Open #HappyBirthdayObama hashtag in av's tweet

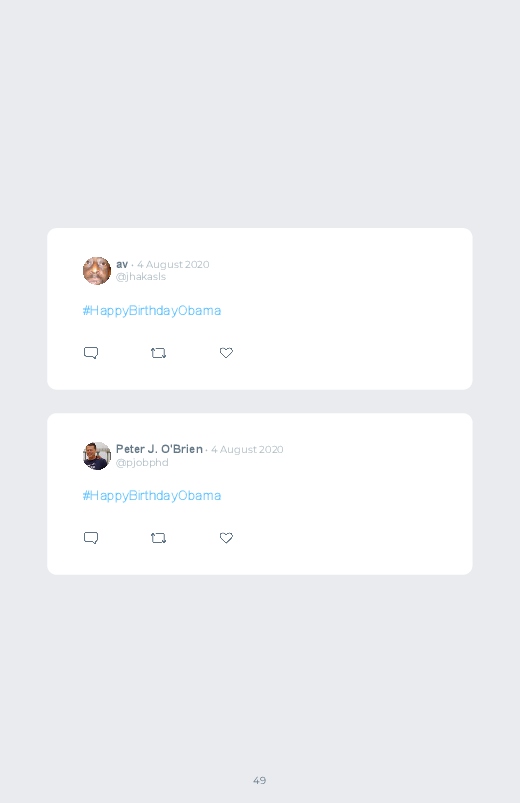[x=152, y=310]
